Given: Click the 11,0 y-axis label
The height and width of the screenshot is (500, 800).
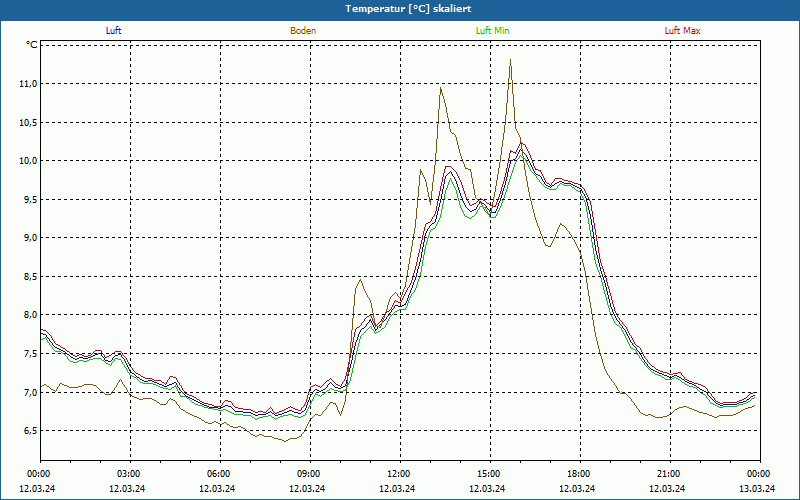Looking at the screenshot, I should click(29, 84).
